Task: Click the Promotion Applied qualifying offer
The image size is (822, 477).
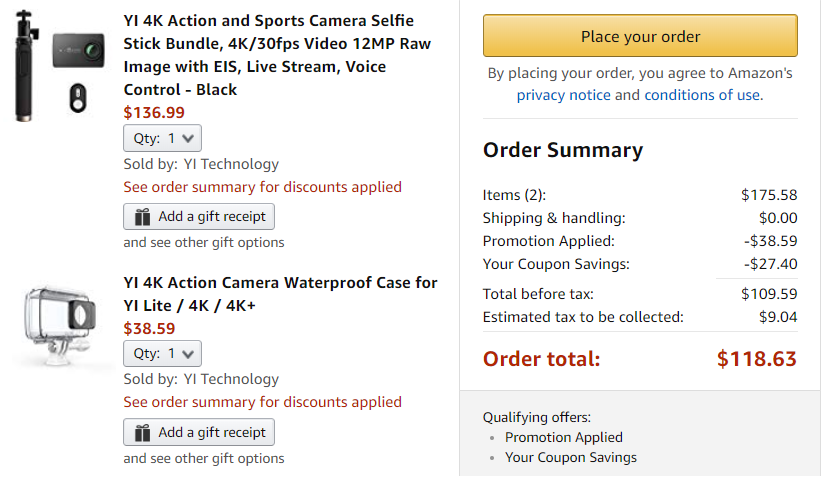Action: pos(564,437)
